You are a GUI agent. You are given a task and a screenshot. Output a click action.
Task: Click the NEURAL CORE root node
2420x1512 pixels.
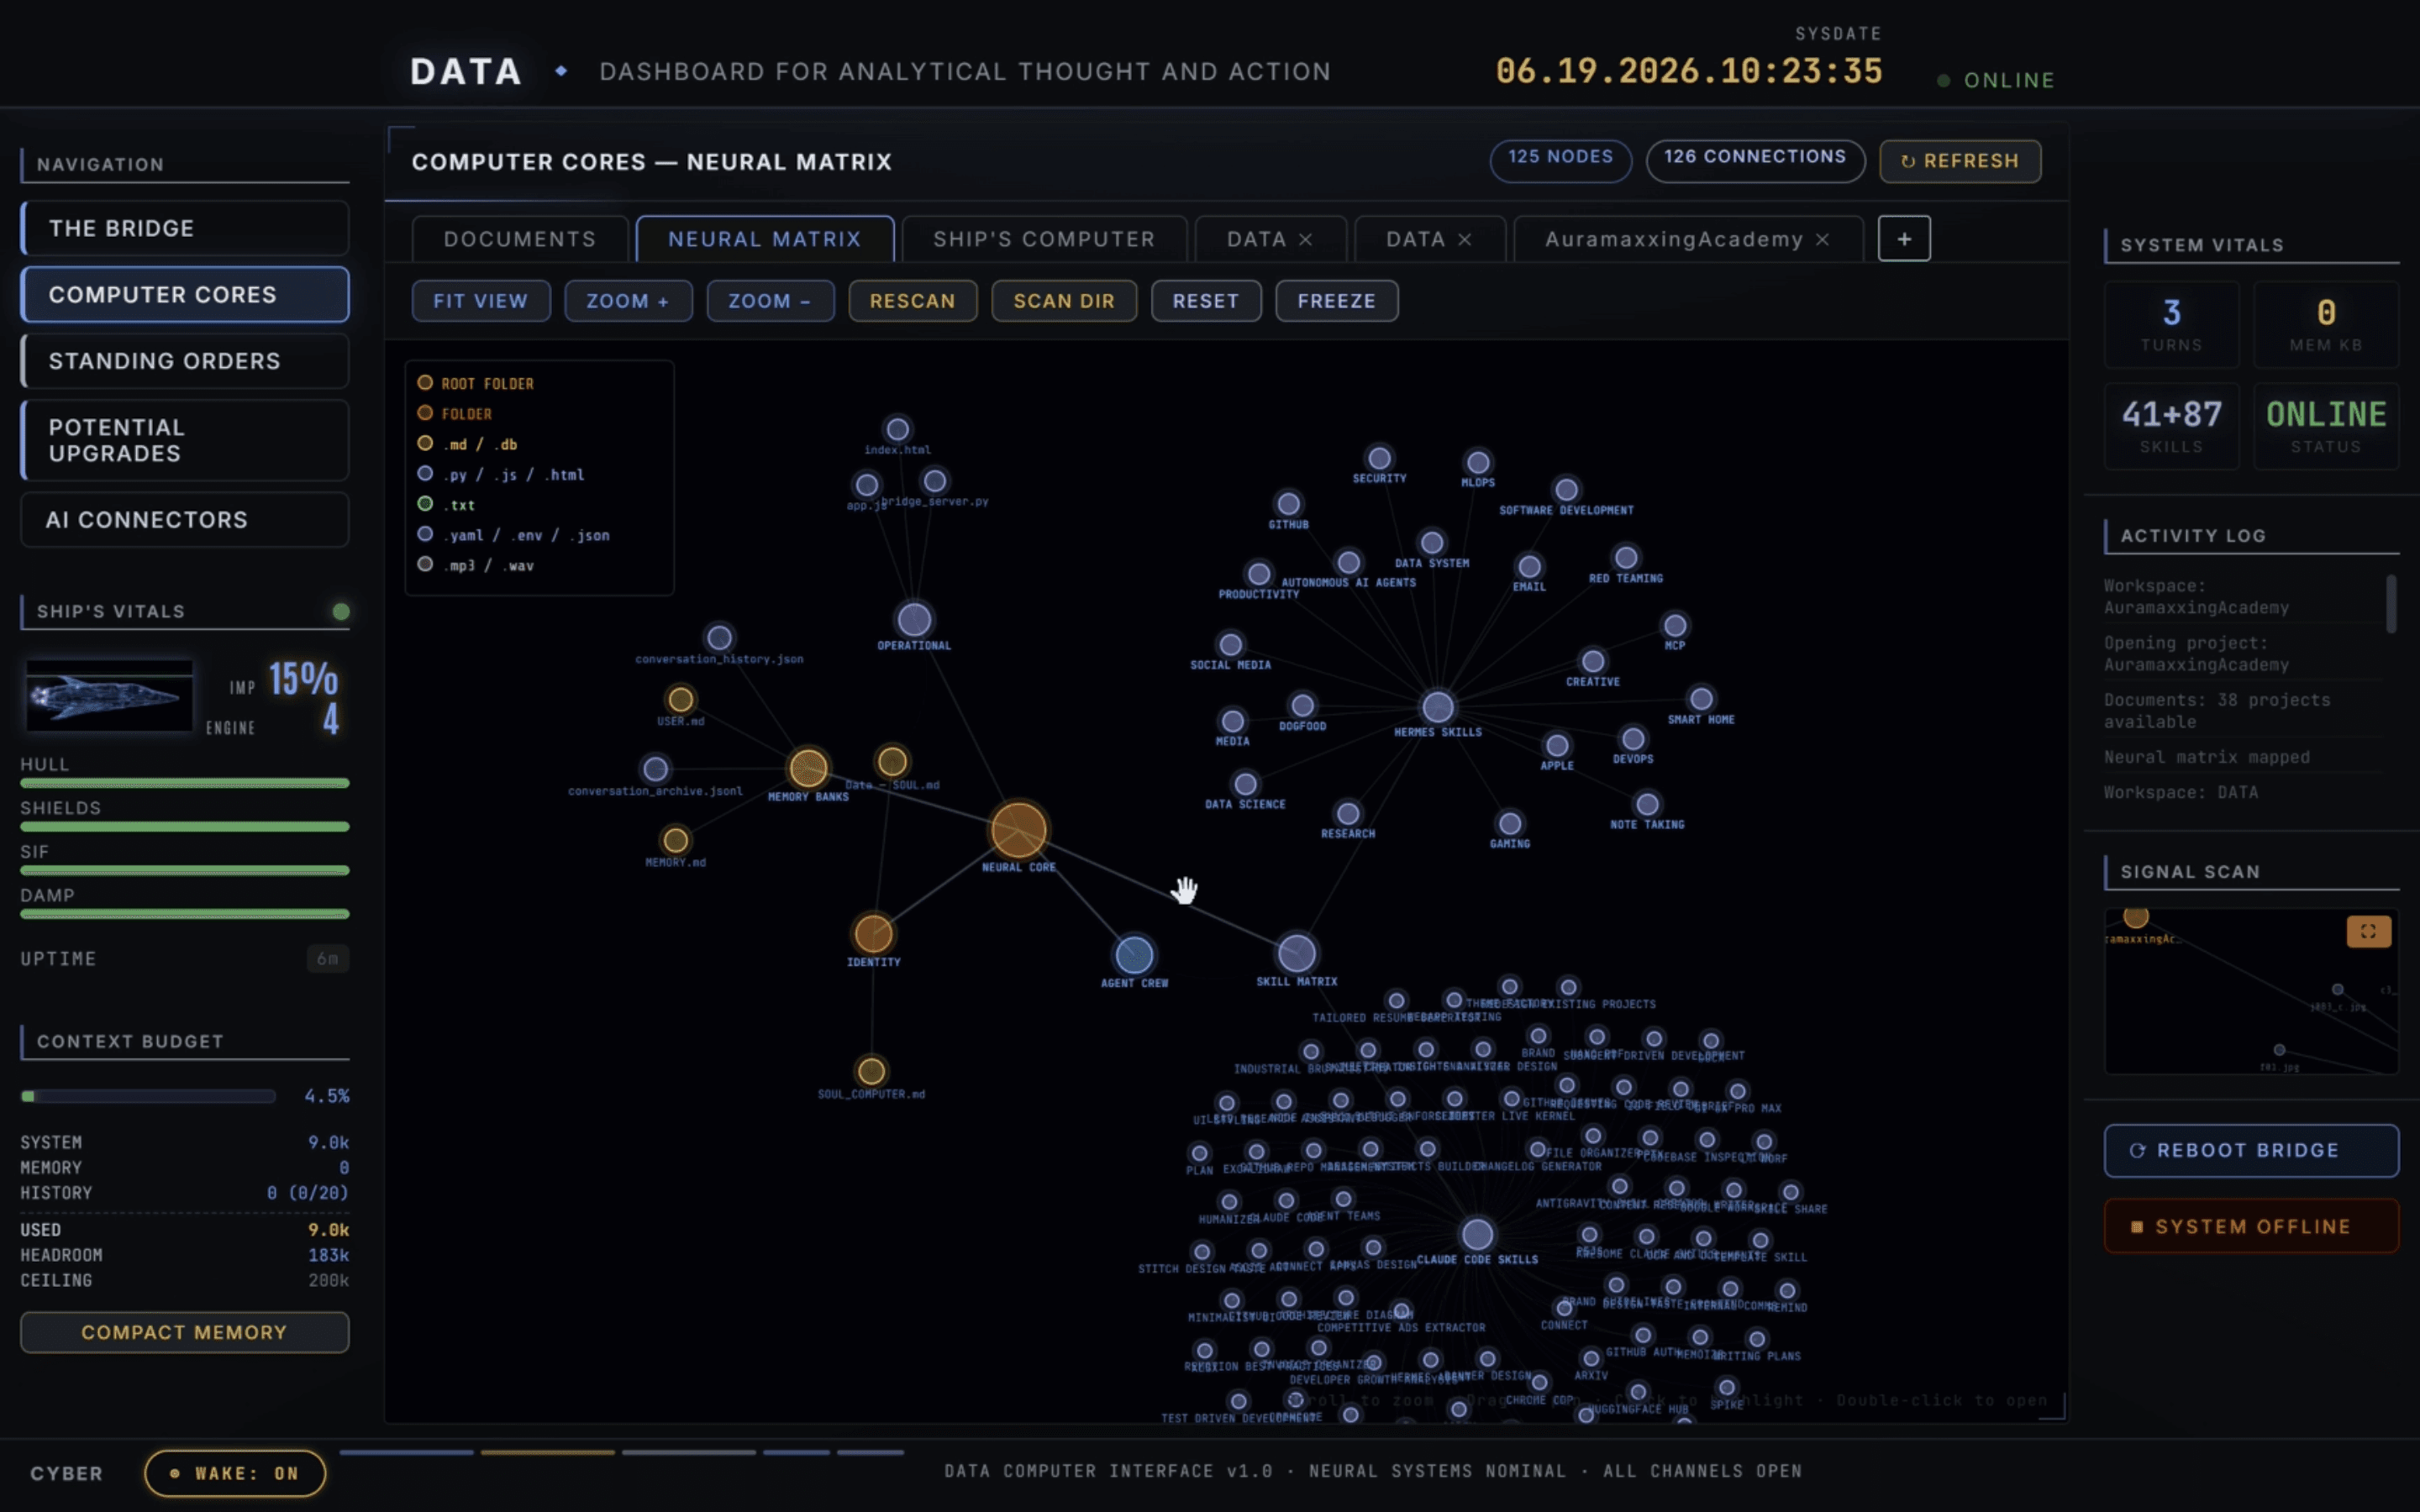[1018, 830]
